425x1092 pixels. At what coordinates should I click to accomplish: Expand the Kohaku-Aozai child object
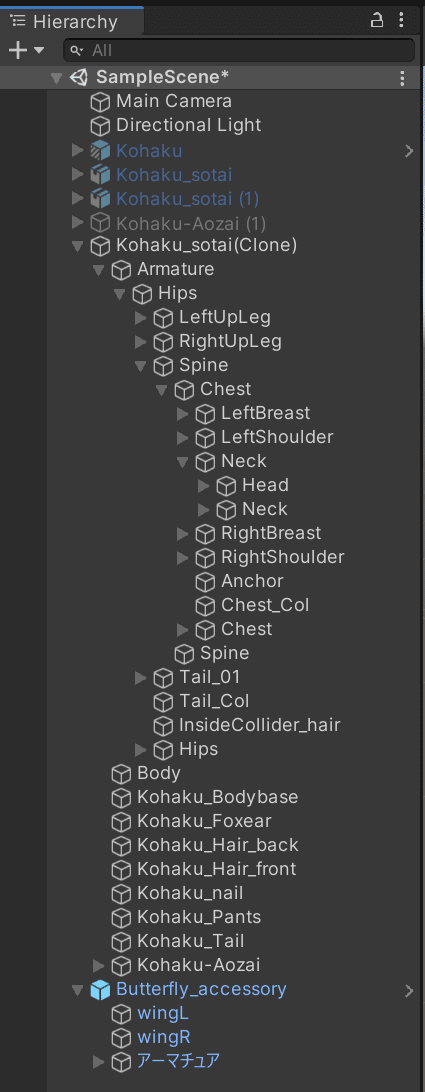click(99, 965)
